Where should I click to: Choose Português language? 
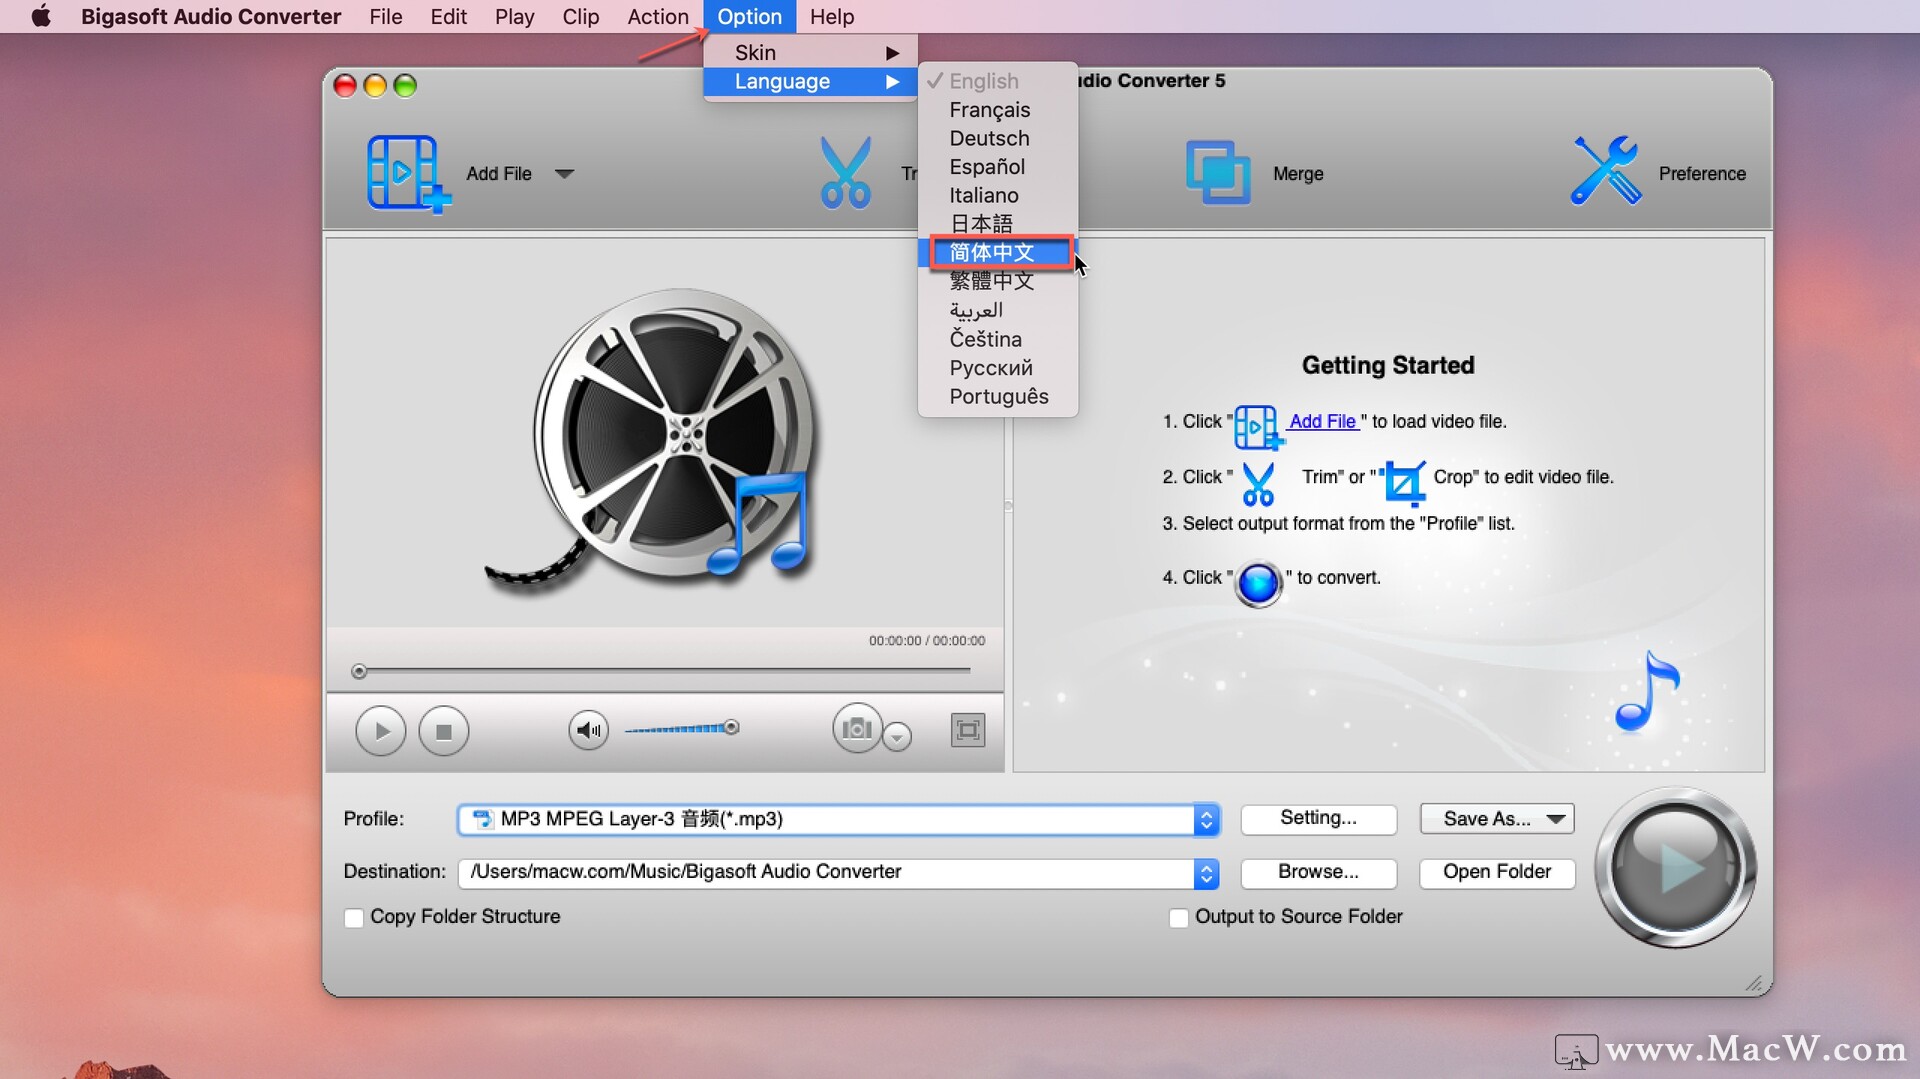998,397
